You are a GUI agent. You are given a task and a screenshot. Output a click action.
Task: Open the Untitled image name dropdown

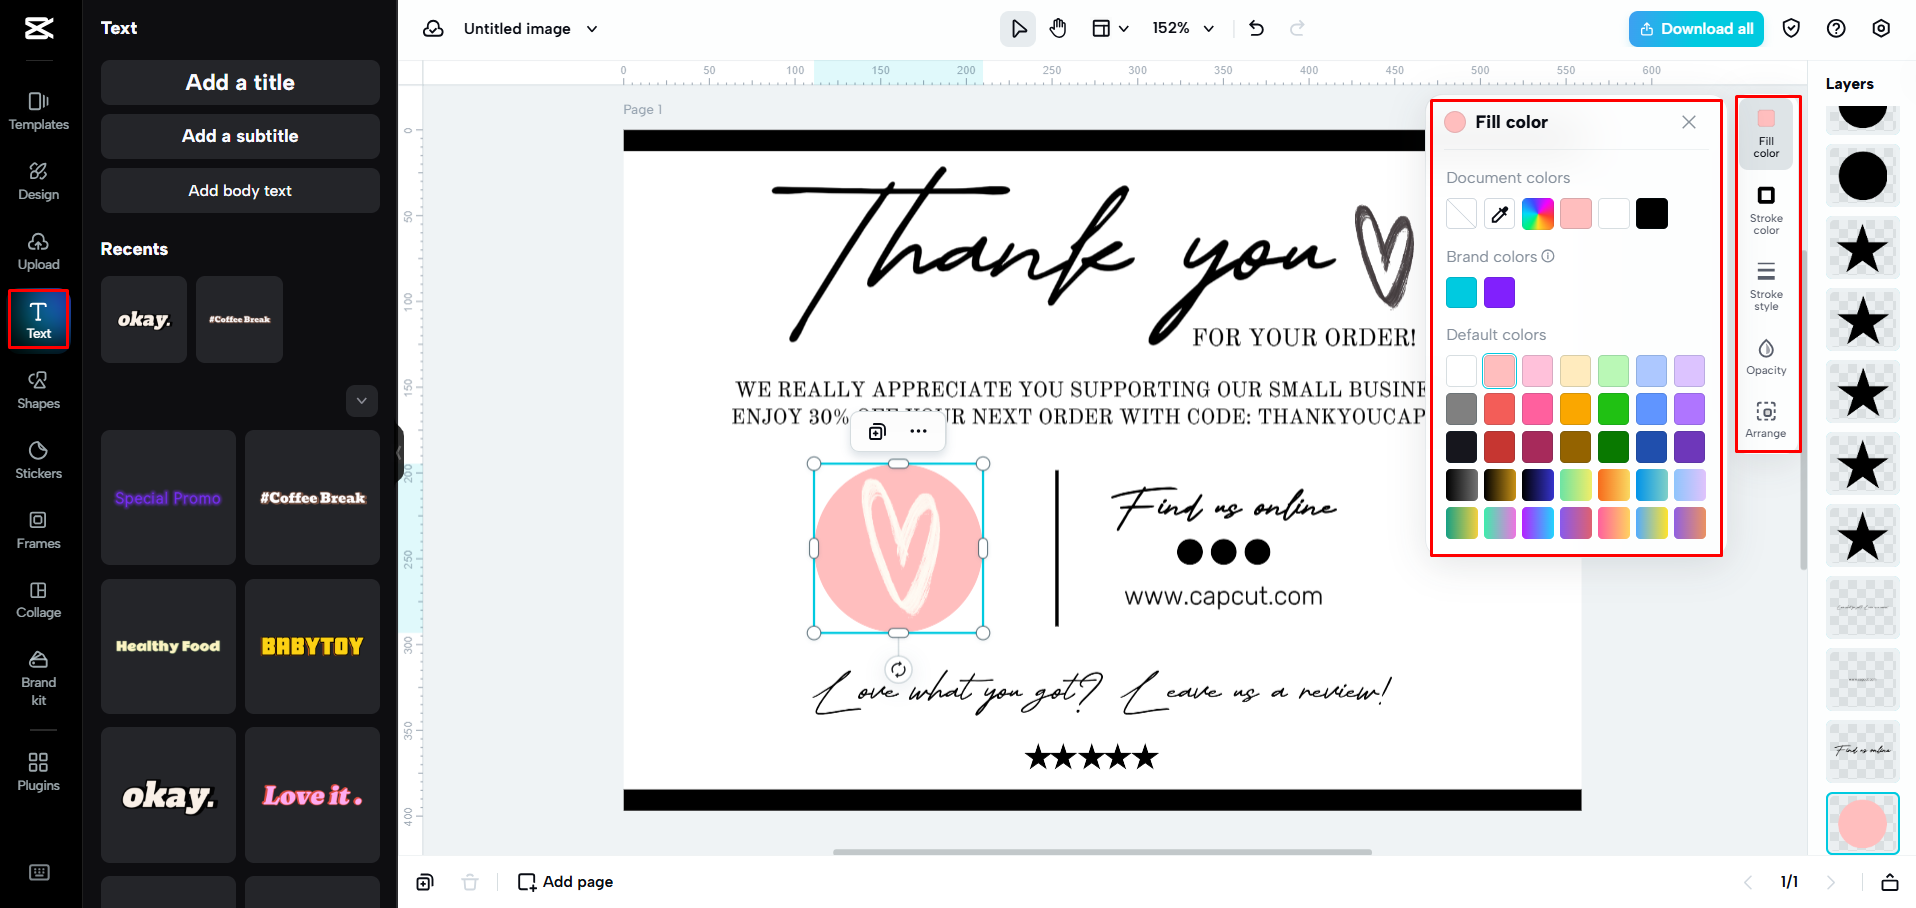click(530, 29)
